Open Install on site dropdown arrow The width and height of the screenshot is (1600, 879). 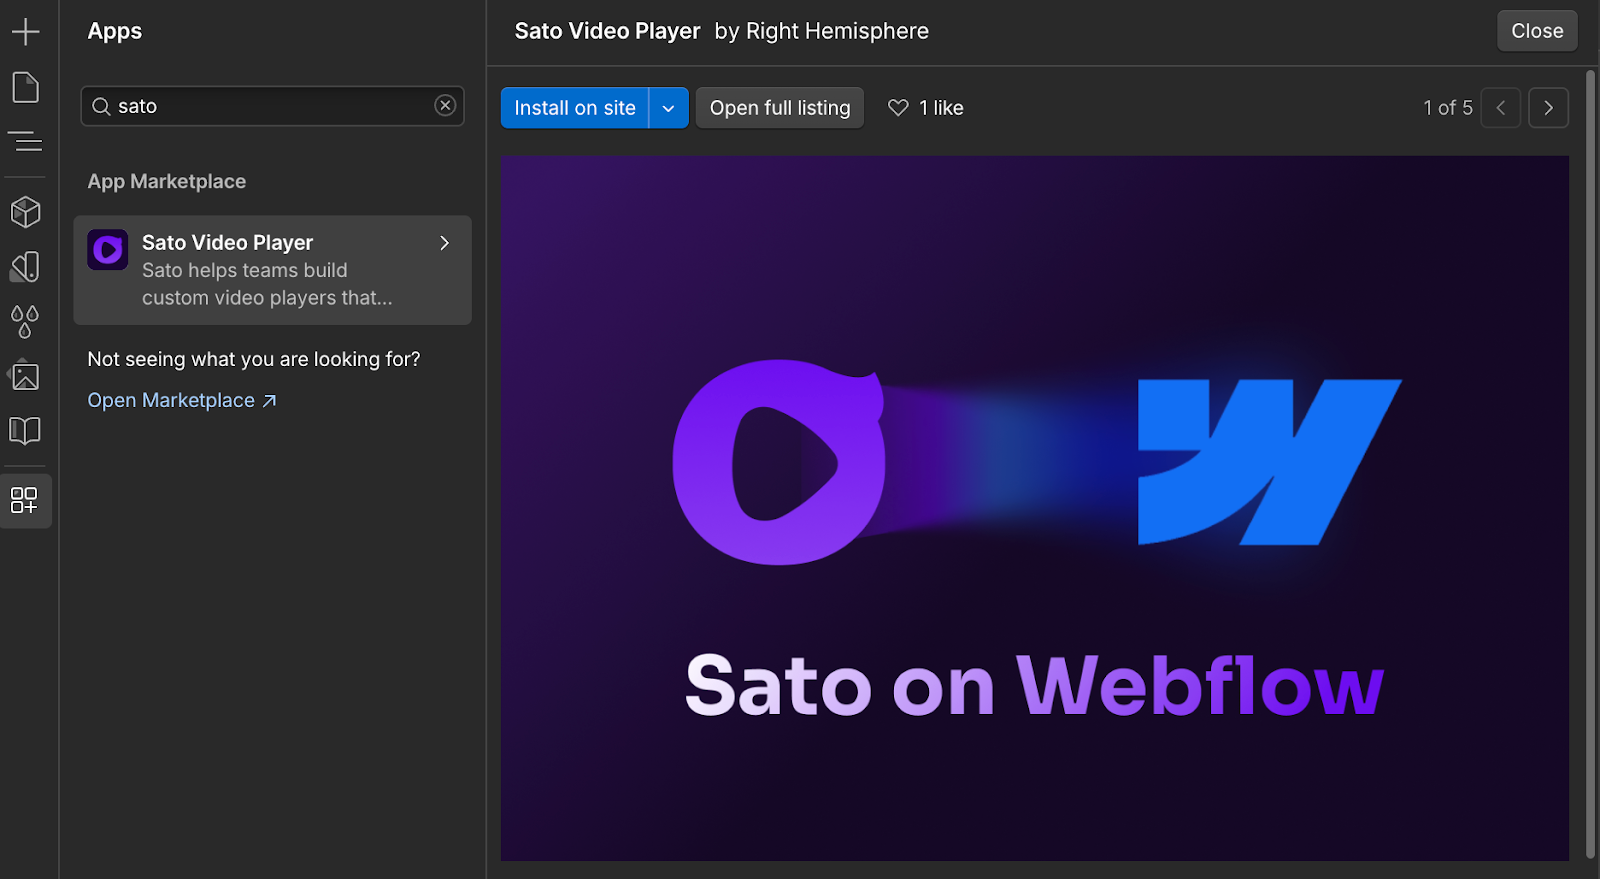669,108
